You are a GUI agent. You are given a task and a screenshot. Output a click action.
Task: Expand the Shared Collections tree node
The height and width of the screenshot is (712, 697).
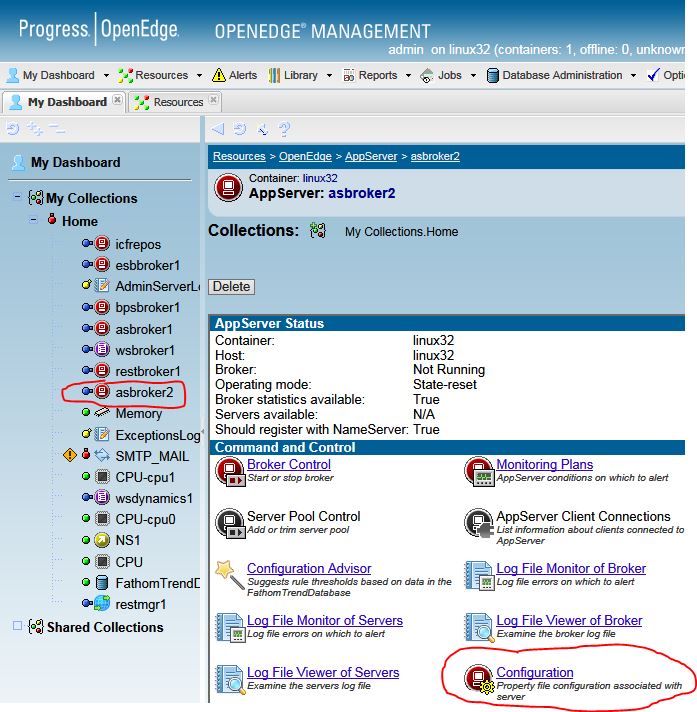point(17,626)
